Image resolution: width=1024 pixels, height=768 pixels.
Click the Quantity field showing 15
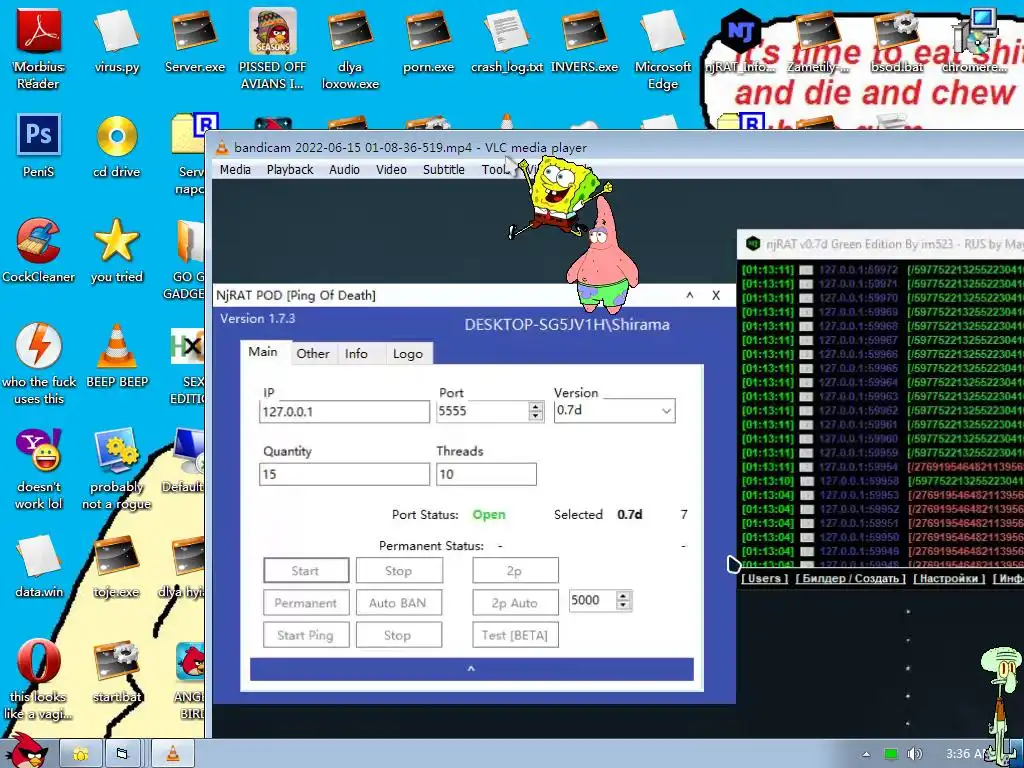tap(344, 474)
